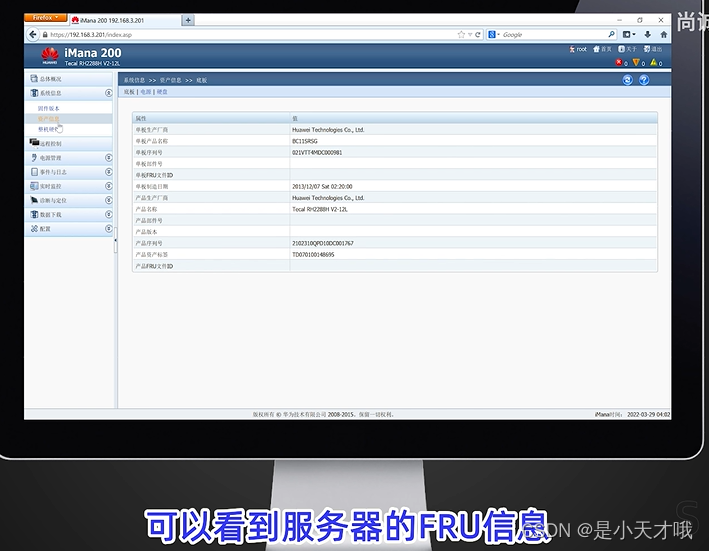Expand the 事件与日志 section chevron
709x551 pixels.
109,172
